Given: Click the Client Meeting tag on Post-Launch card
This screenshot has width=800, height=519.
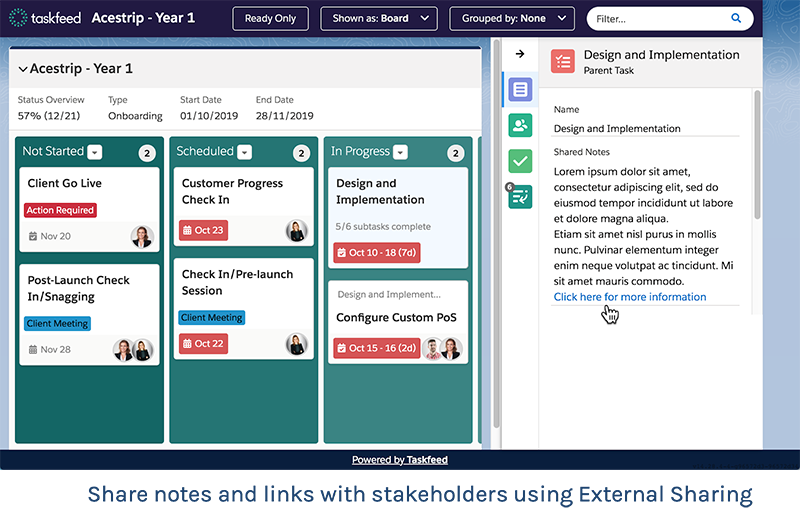Looking at the screenshot, I should (58, 324).
